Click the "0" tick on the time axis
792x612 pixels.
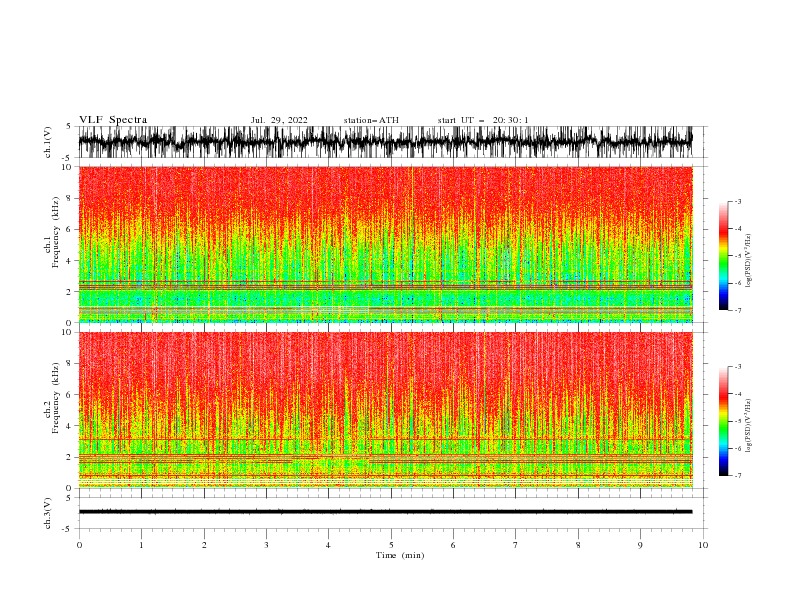[x=79, y=545]
